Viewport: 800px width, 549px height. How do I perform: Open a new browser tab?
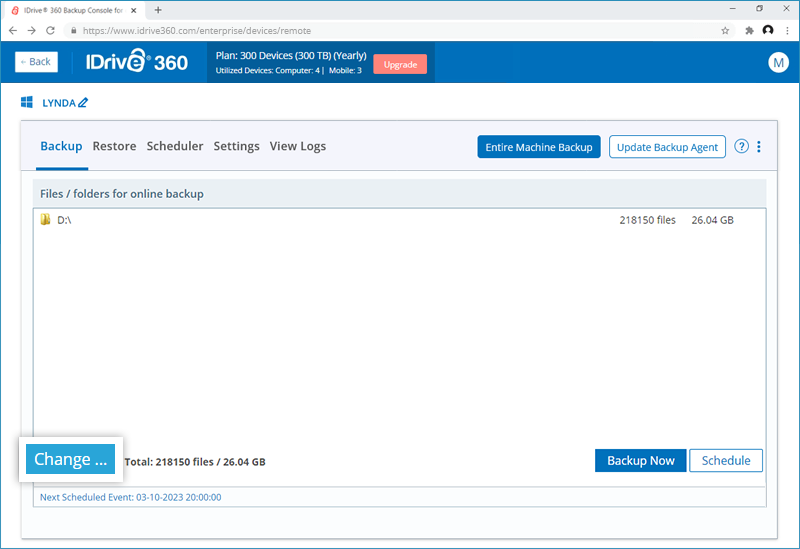pos(158,10)
